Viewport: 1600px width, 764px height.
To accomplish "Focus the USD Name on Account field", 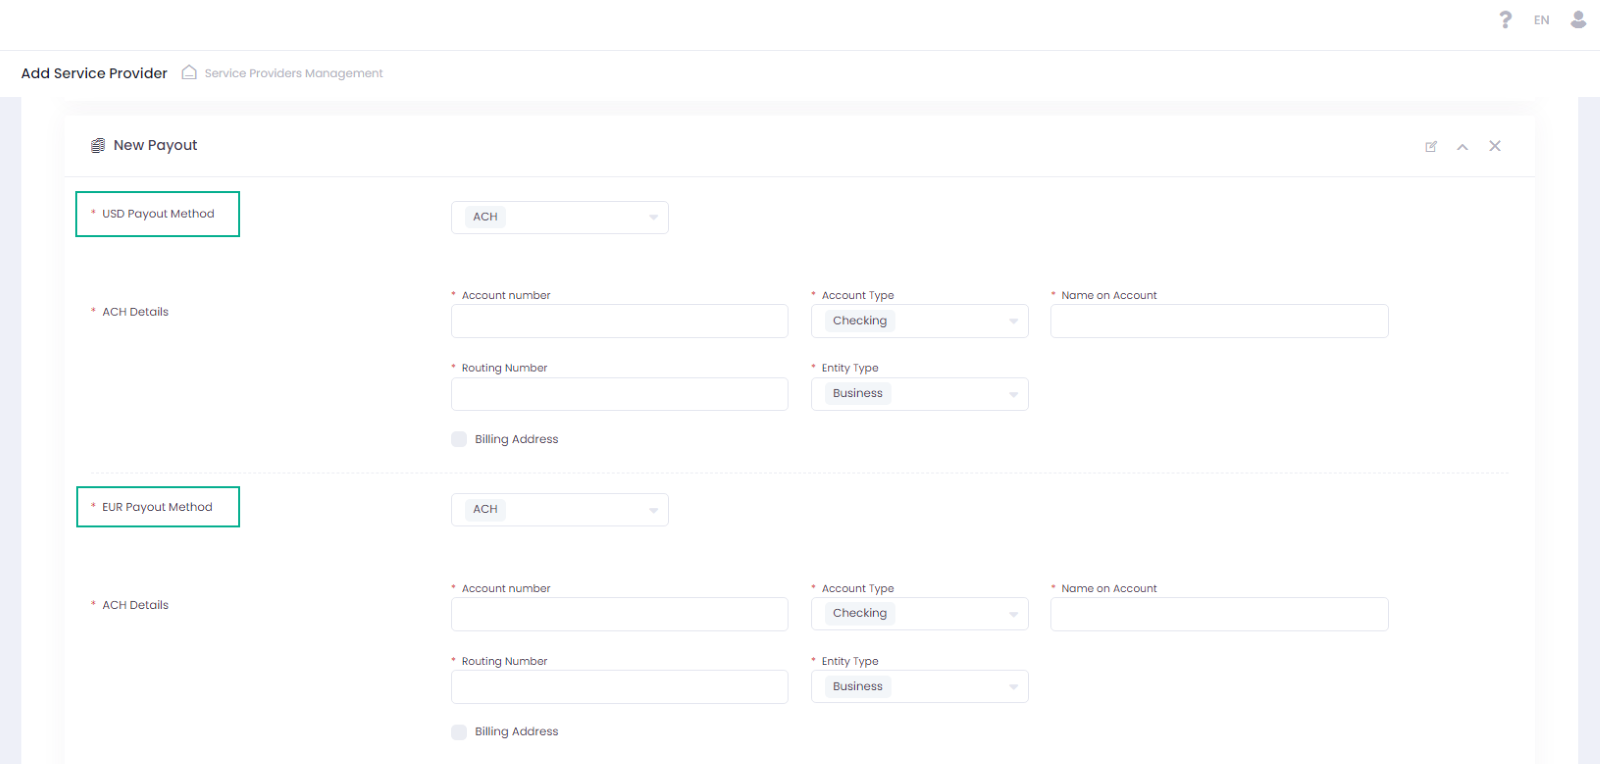I will click(x=1218, y=321).
